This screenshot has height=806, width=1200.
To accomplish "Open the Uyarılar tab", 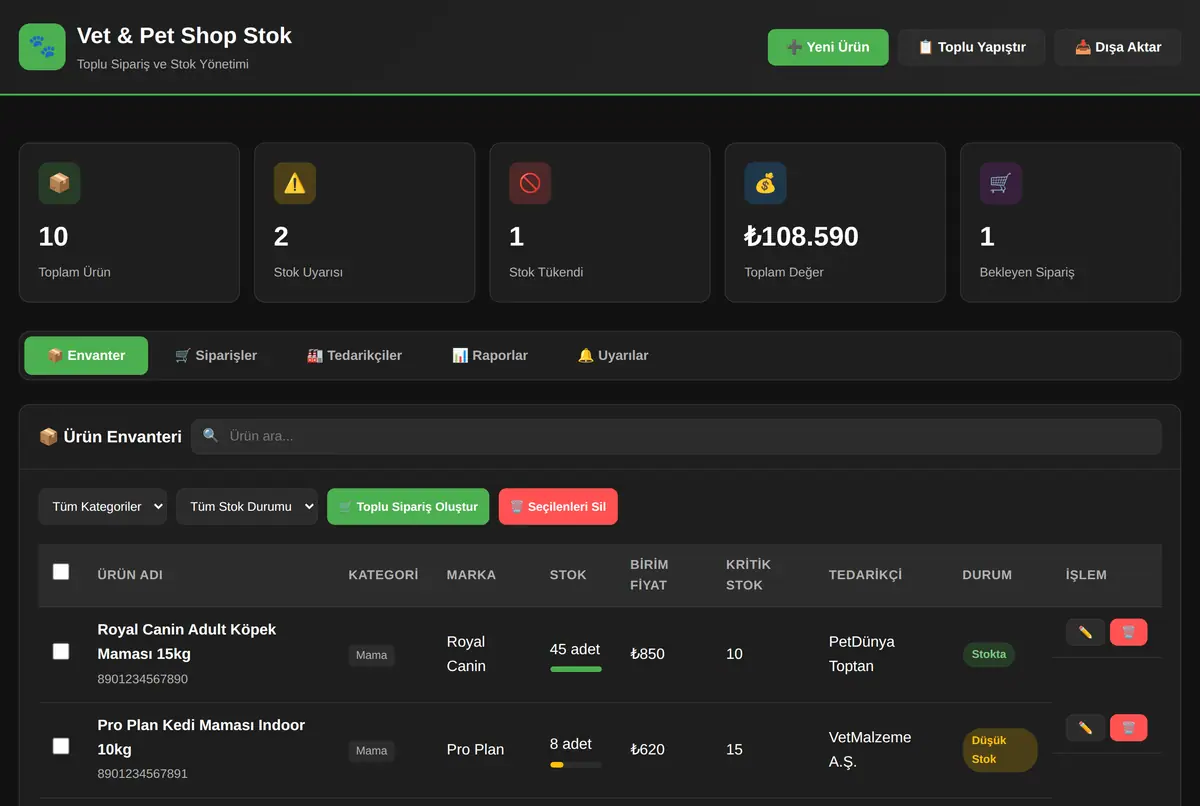I will [x=613, y=356].
